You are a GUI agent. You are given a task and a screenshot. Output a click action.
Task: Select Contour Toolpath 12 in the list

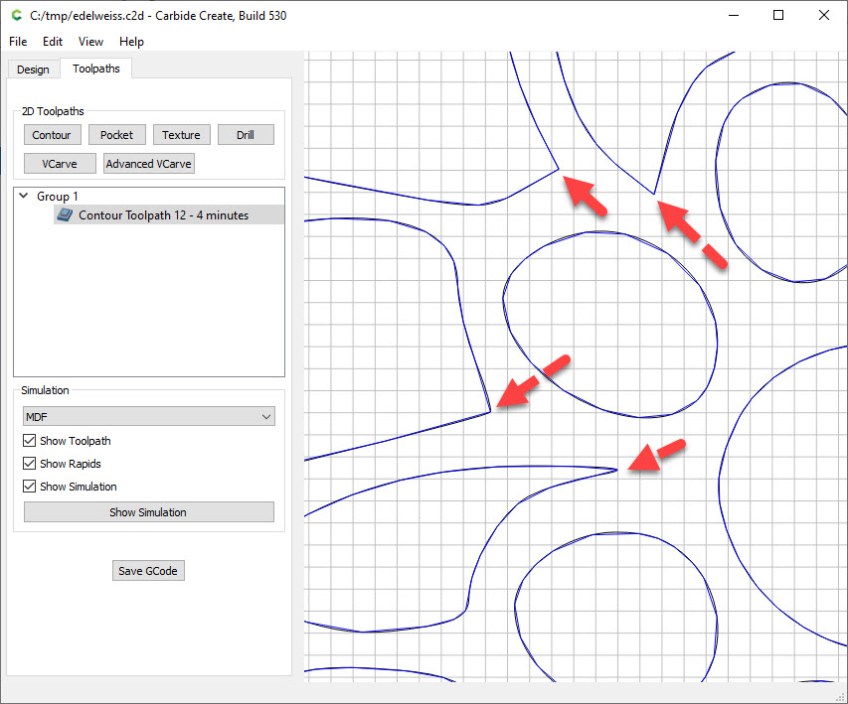pyautogui.click(x=163, y=215)
